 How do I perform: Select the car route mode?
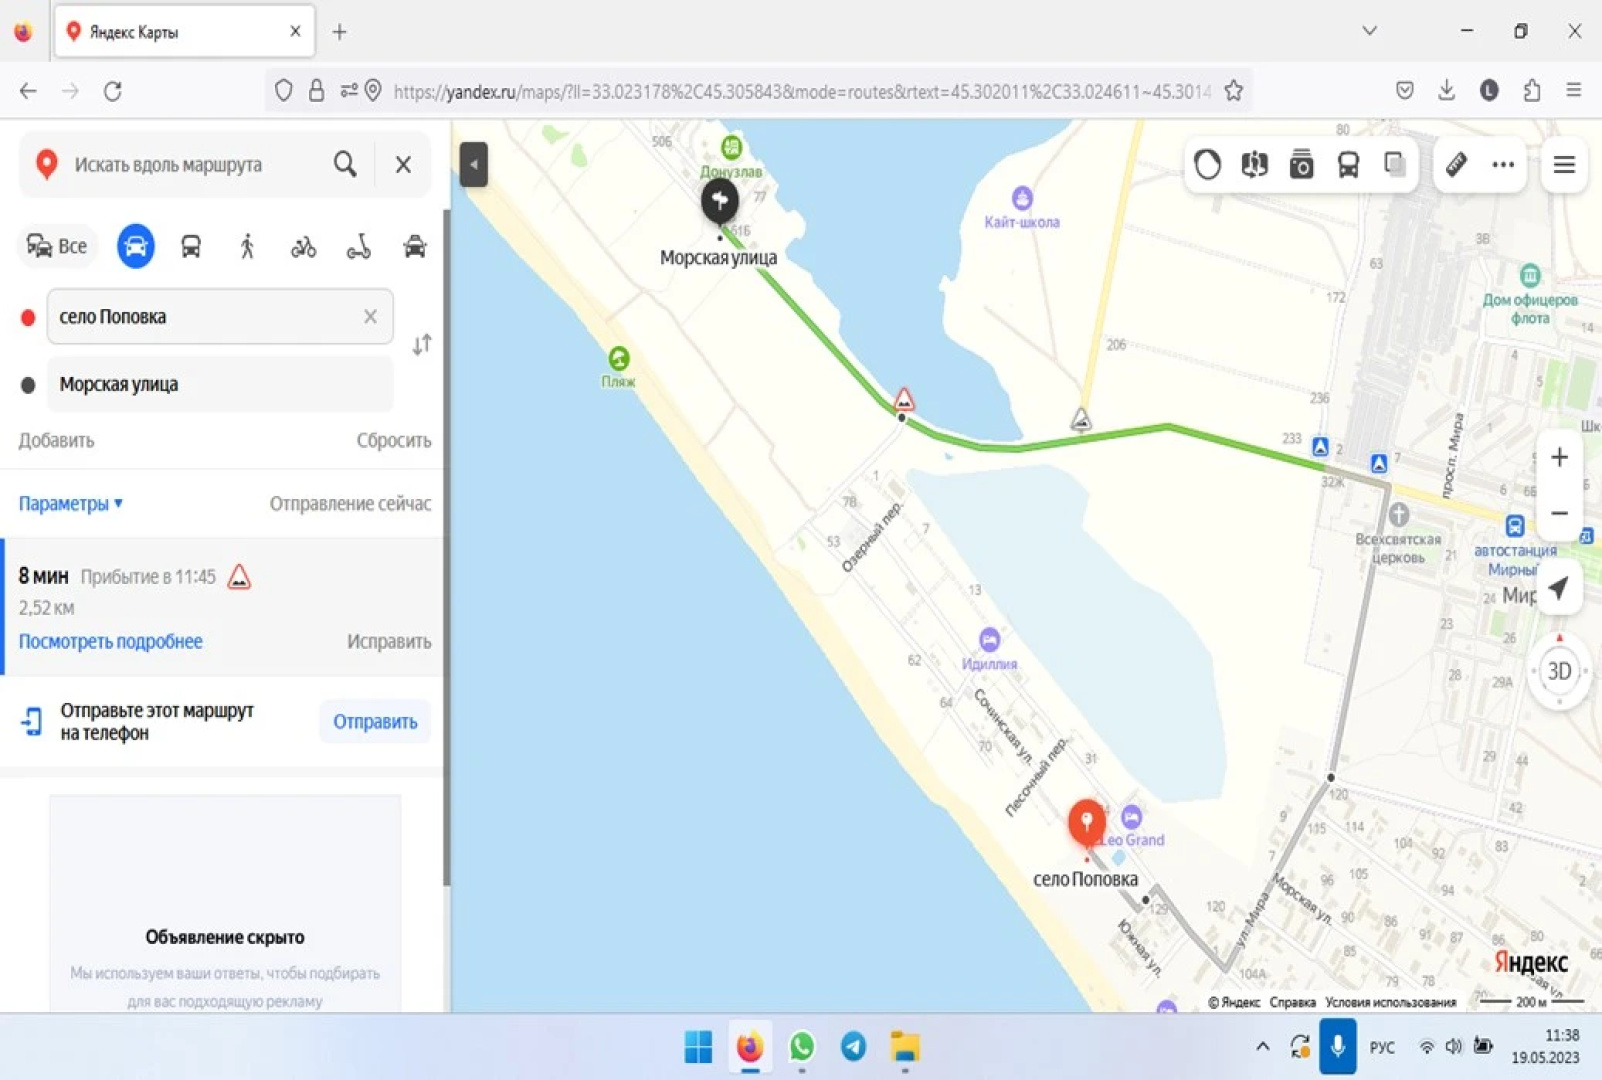coord(136,246)
